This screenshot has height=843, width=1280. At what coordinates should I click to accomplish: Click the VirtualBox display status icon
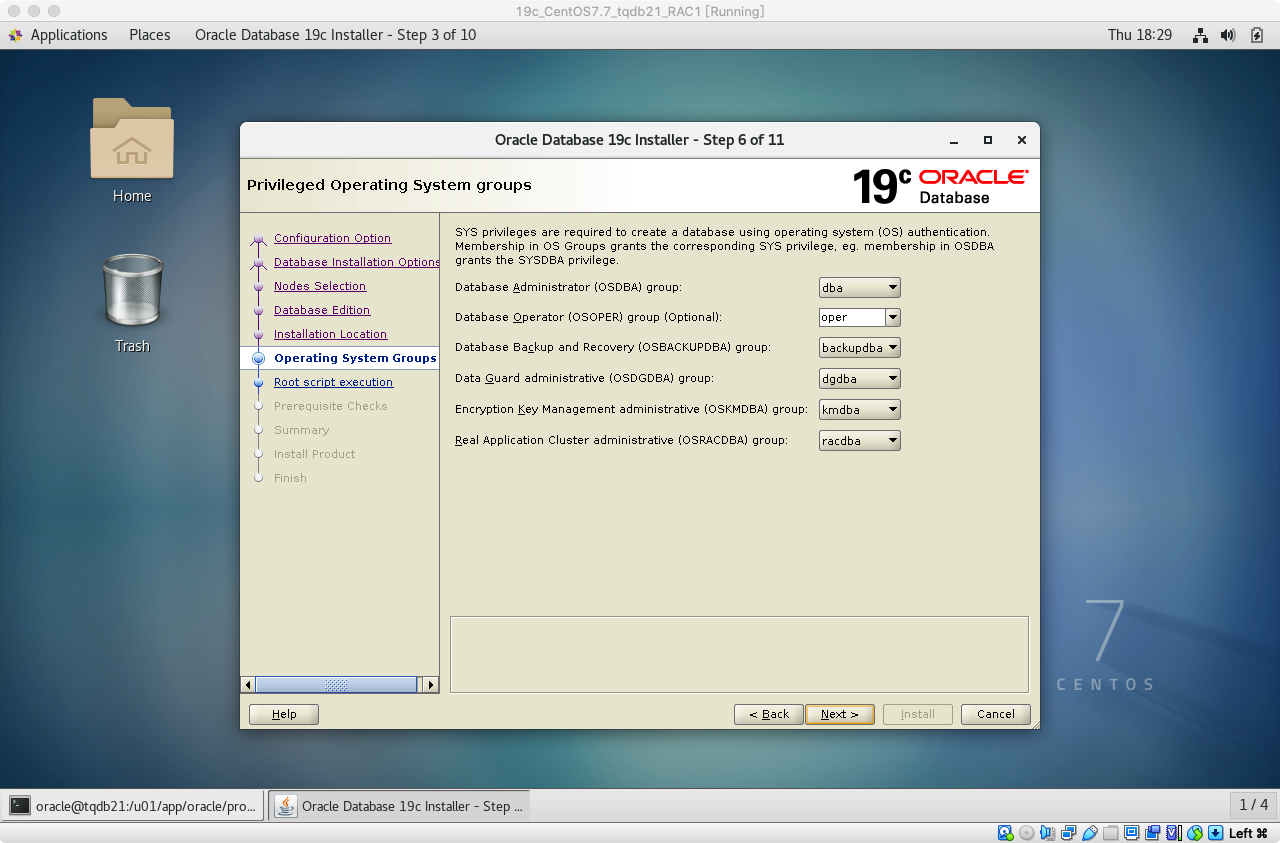pos(1132,833)
